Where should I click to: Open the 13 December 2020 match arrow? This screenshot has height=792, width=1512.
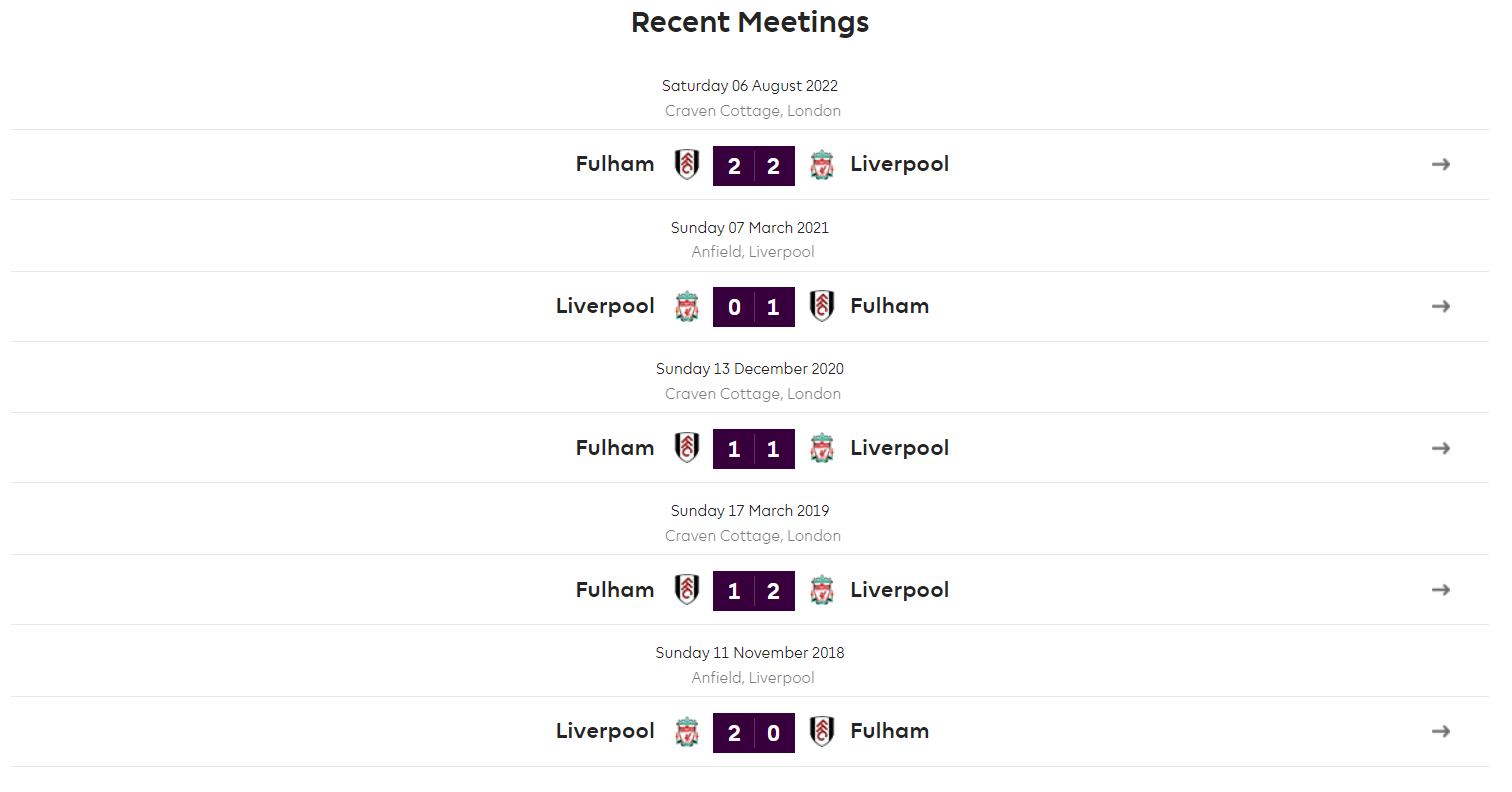point(1440,448)
